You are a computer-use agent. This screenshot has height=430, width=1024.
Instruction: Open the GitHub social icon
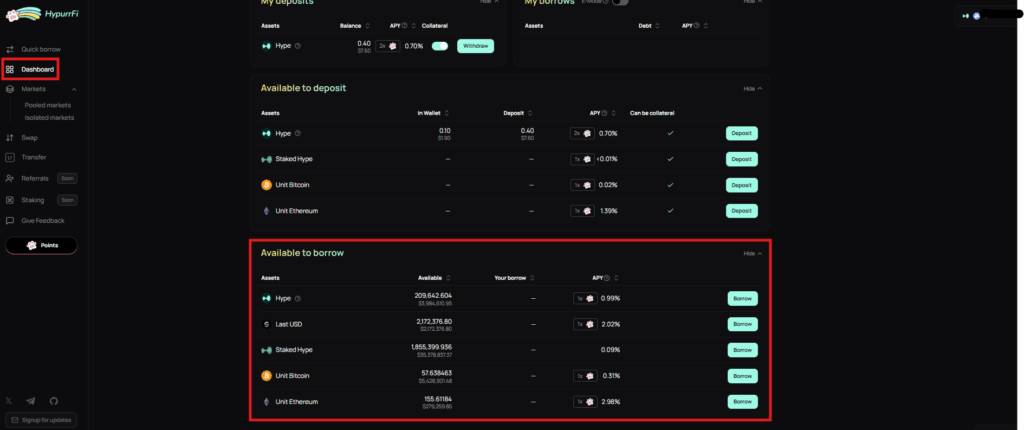click(x=54, y=401)
